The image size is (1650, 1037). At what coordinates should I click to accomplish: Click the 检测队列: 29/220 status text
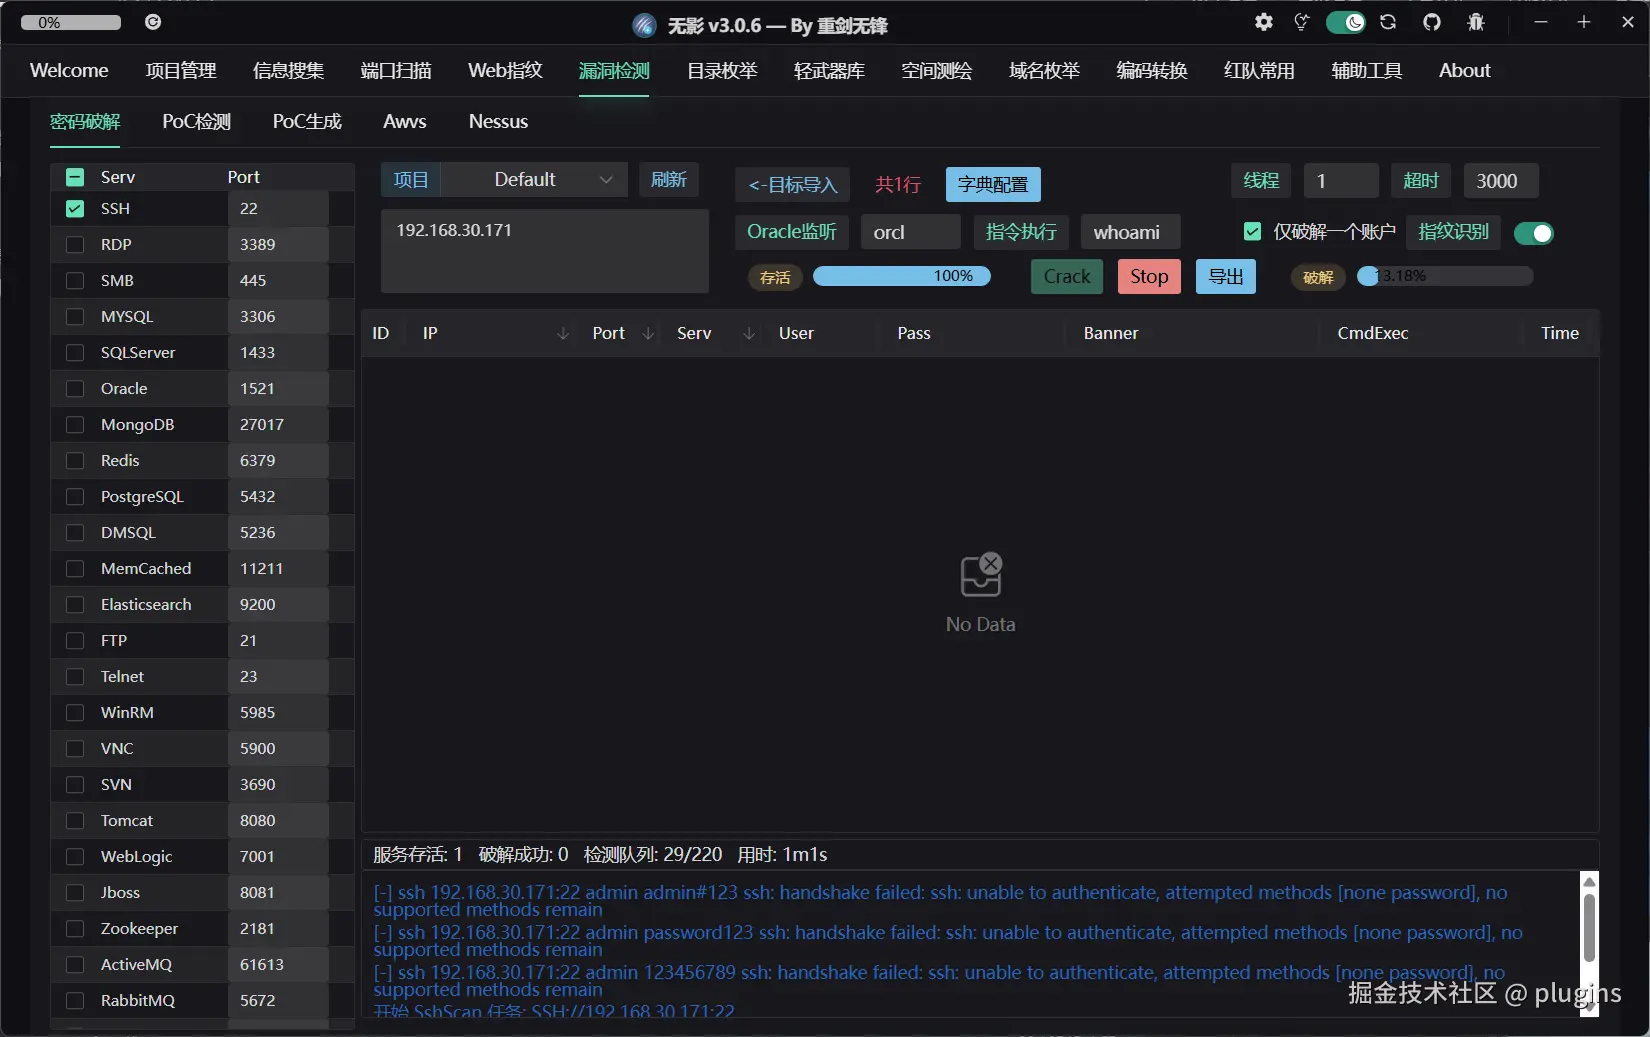pos(653,855)
